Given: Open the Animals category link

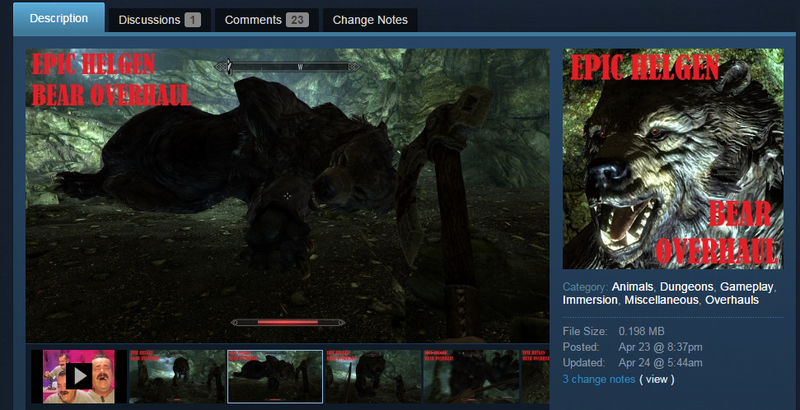Looking at the screenshot, I should point(632,287).
